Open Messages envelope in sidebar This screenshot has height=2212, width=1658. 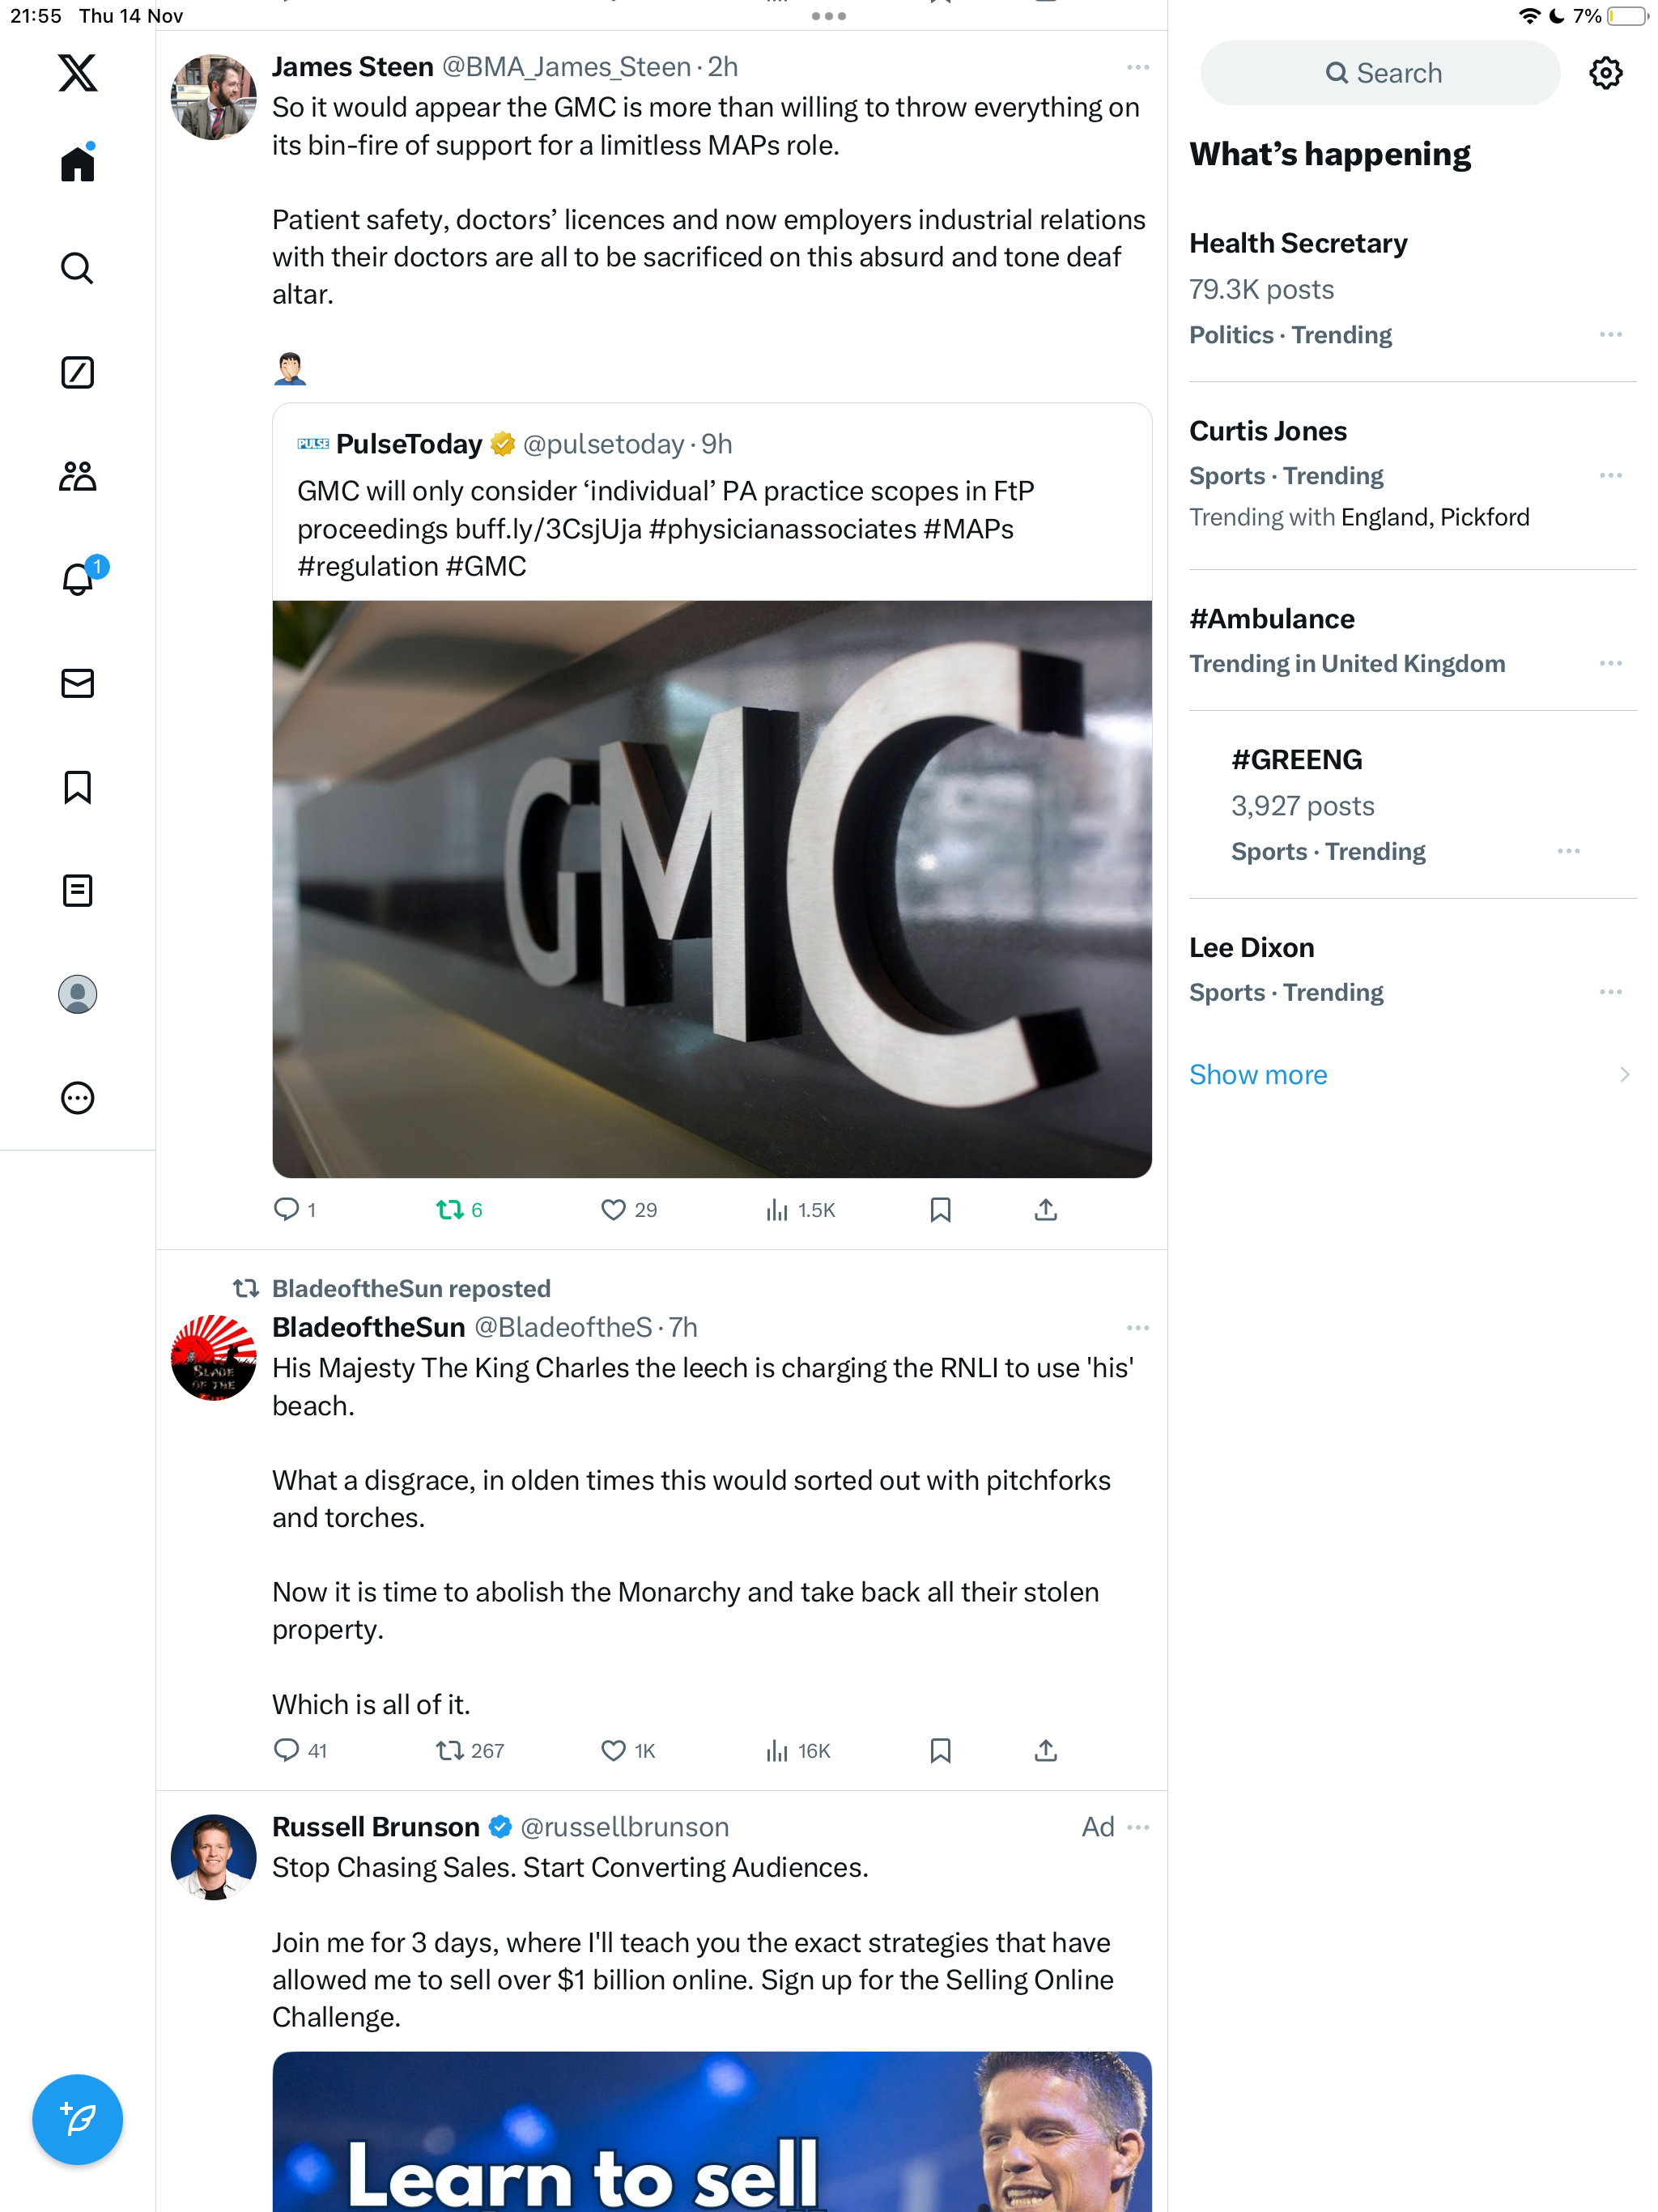point(77,683)
